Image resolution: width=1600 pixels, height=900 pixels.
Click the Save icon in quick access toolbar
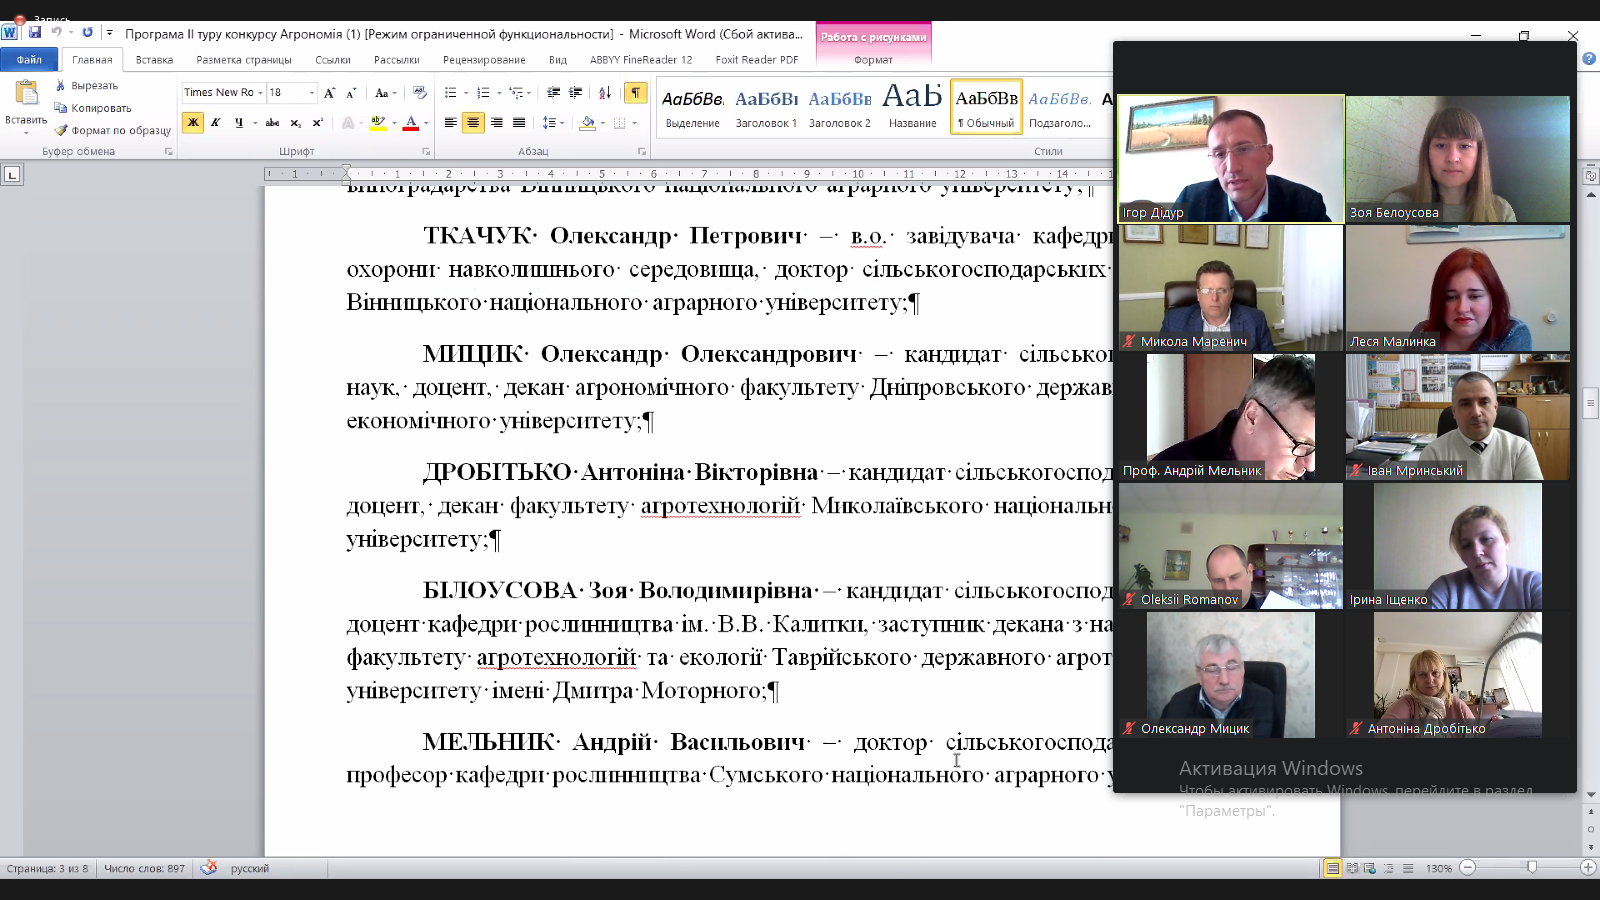35,33
